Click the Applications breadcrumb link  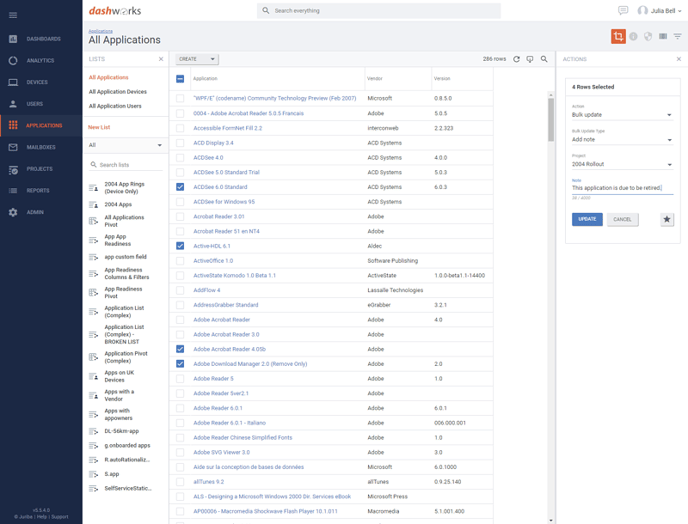(100, 31)
